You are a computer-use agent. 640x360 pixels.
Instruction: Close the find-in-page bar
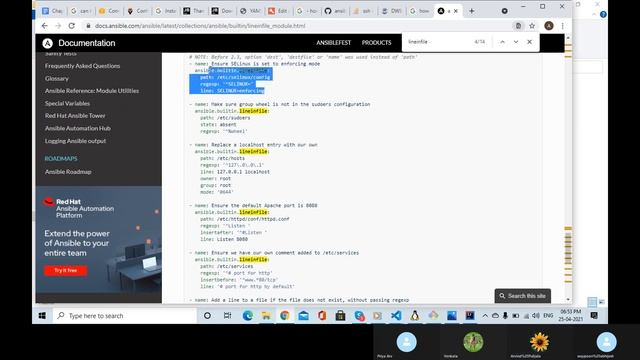[x=529, y=42]
